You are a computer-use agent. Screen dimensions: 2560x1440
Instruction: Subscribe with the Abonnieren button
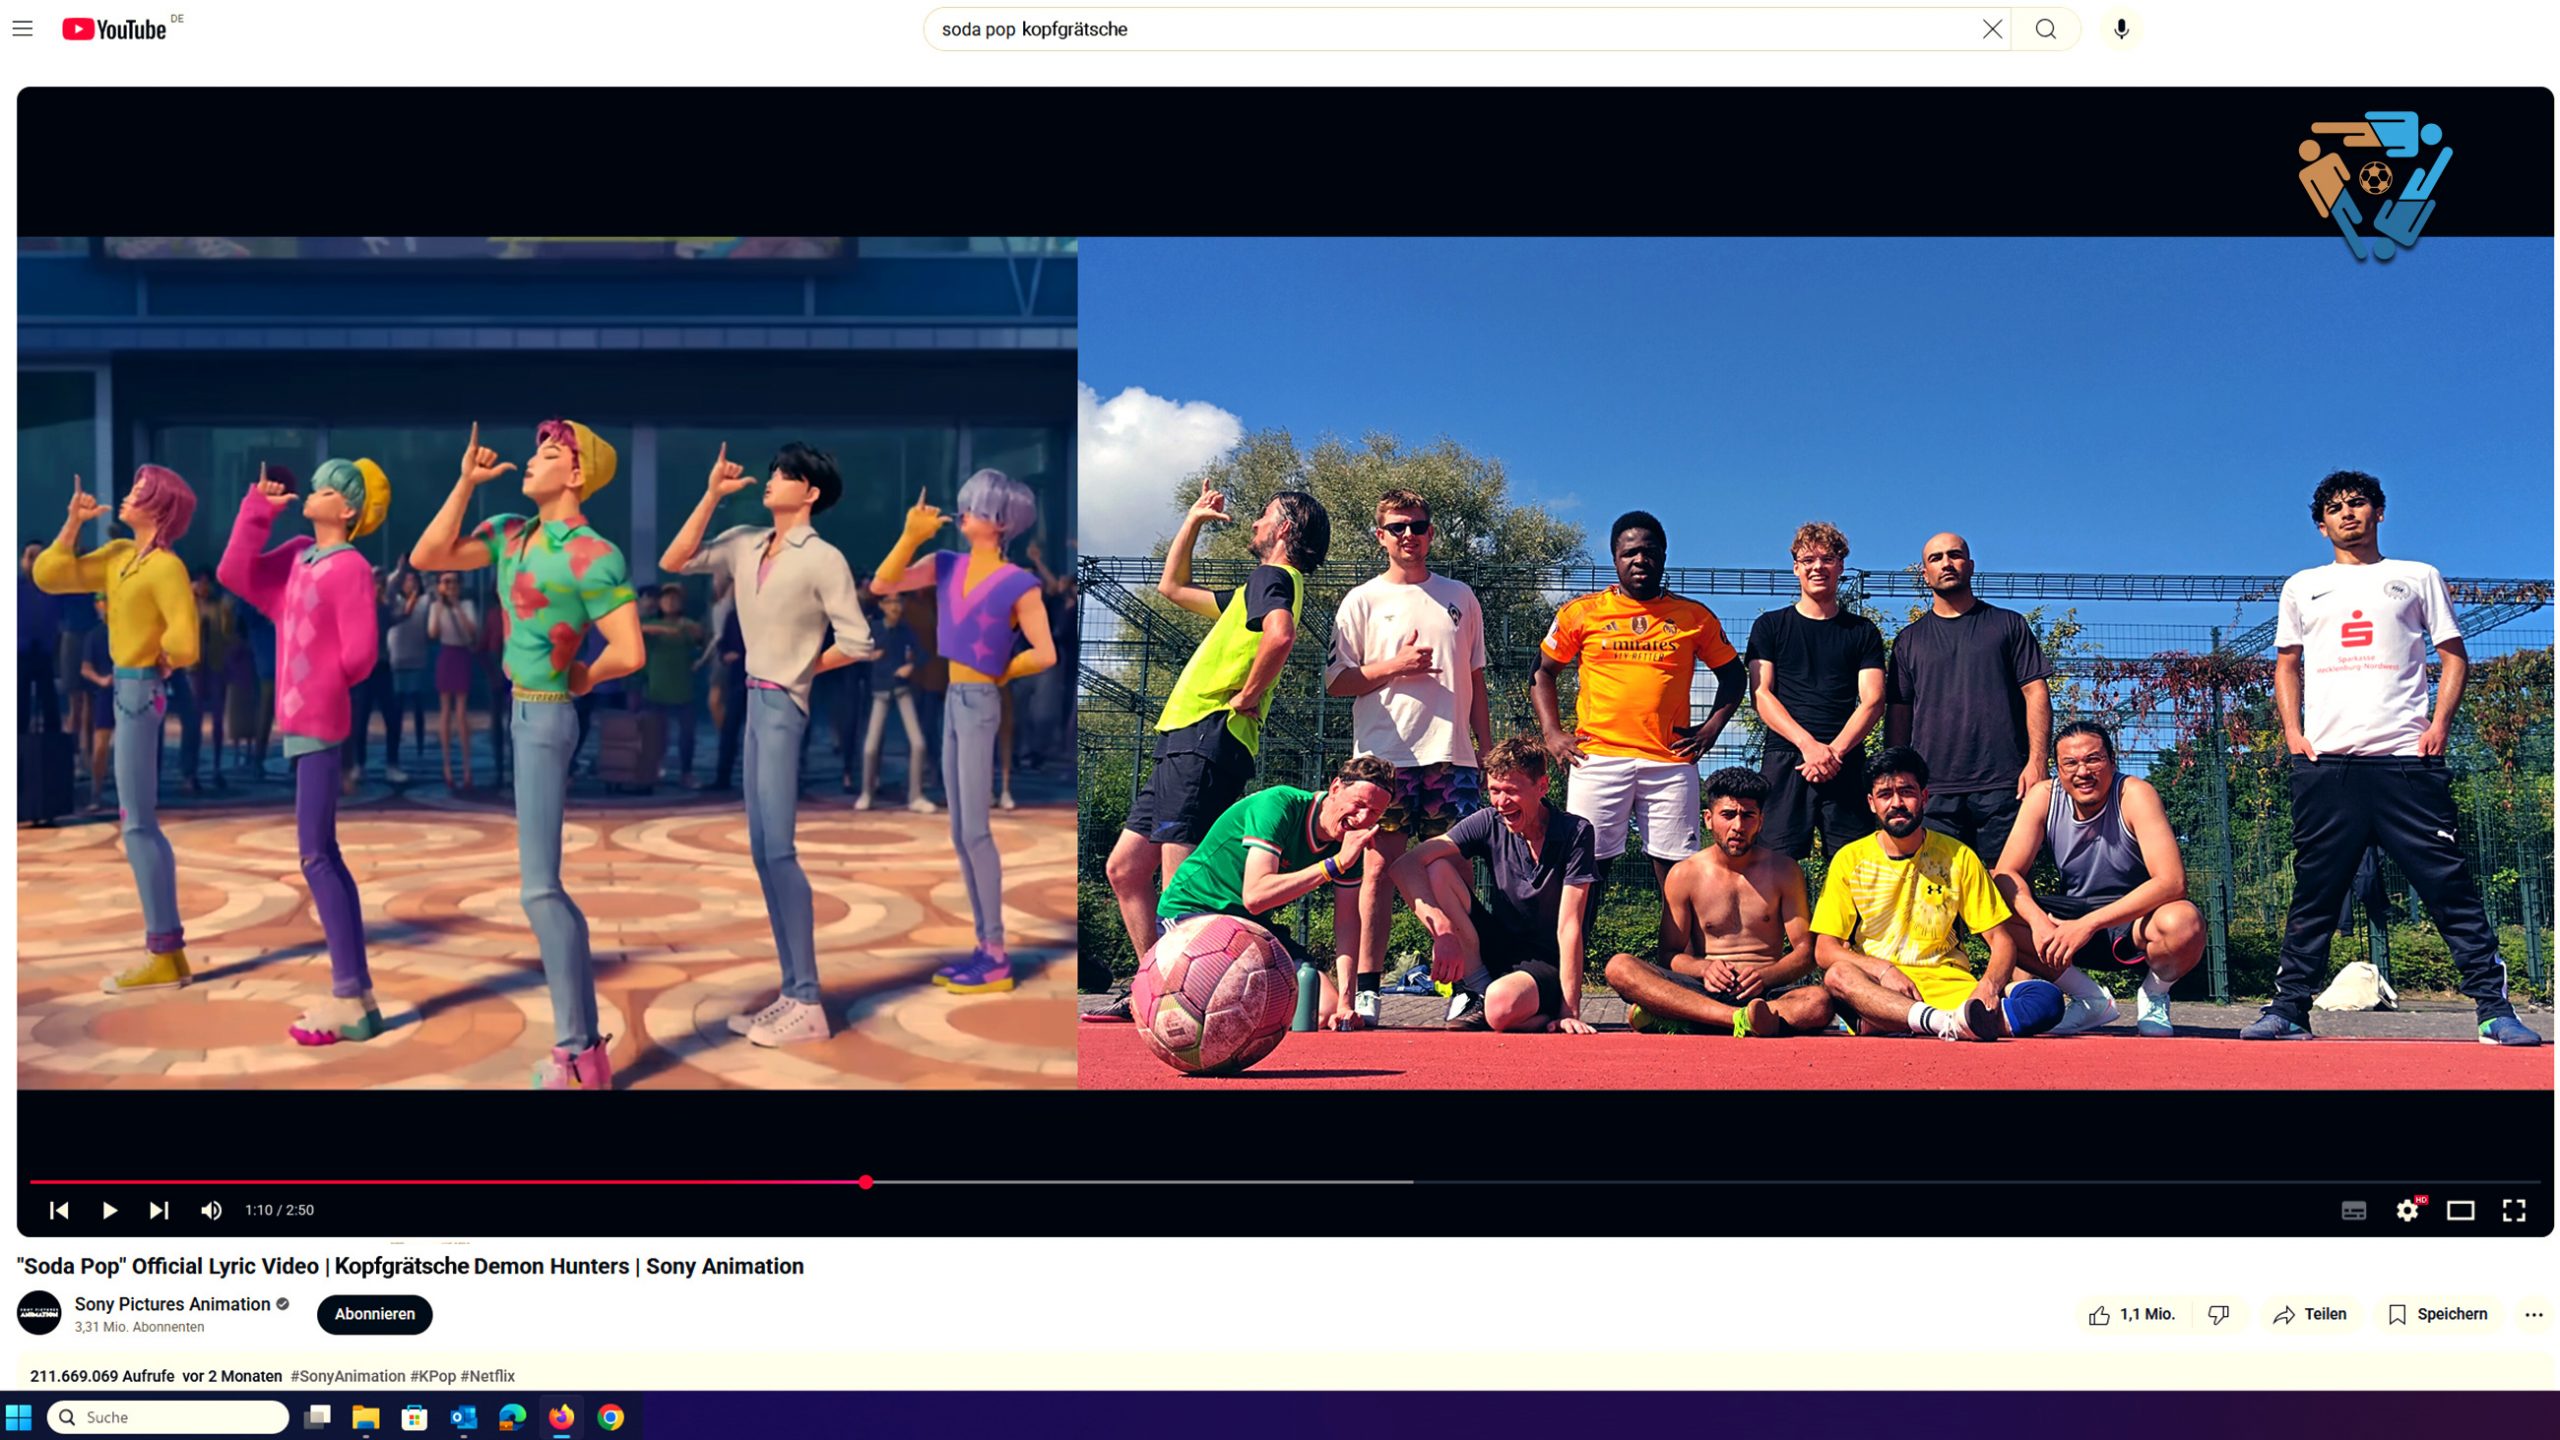(374, 1314)
